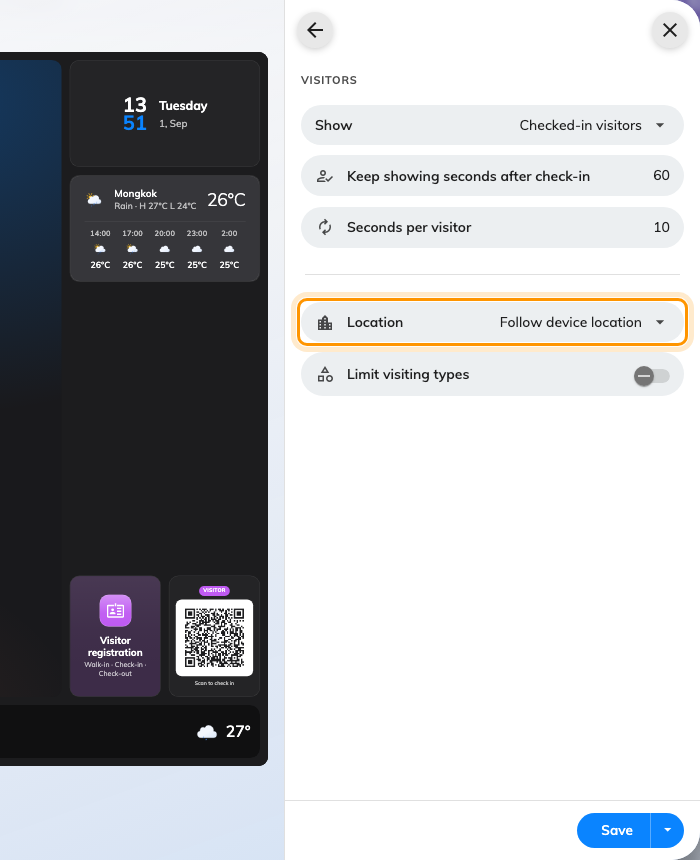
Task: Click the 27° temperature in bottom bar
Action: point(238,732)
